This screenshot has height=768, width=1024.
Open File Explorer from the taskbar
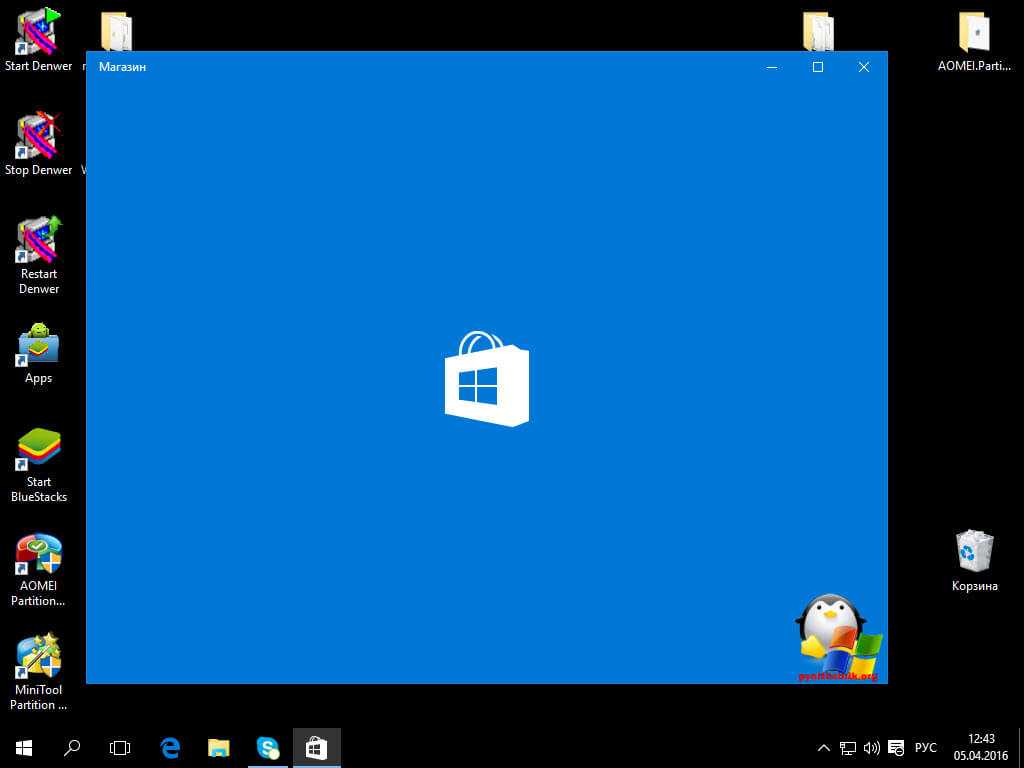click(219, 747)
